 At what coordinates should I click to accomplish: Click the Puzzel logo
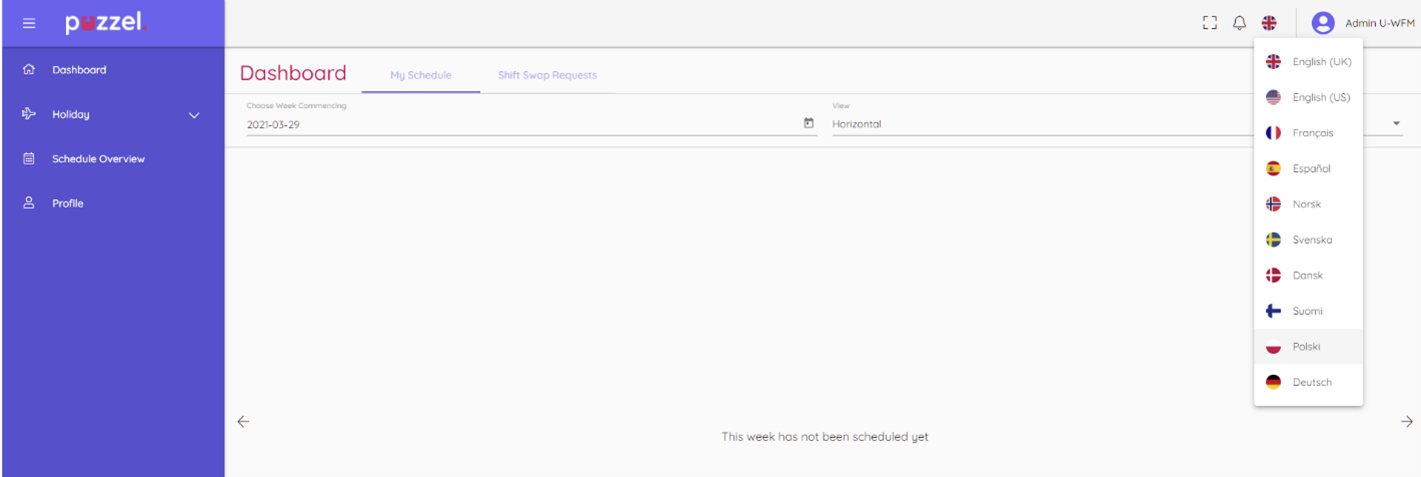click(x=105, y=23)
